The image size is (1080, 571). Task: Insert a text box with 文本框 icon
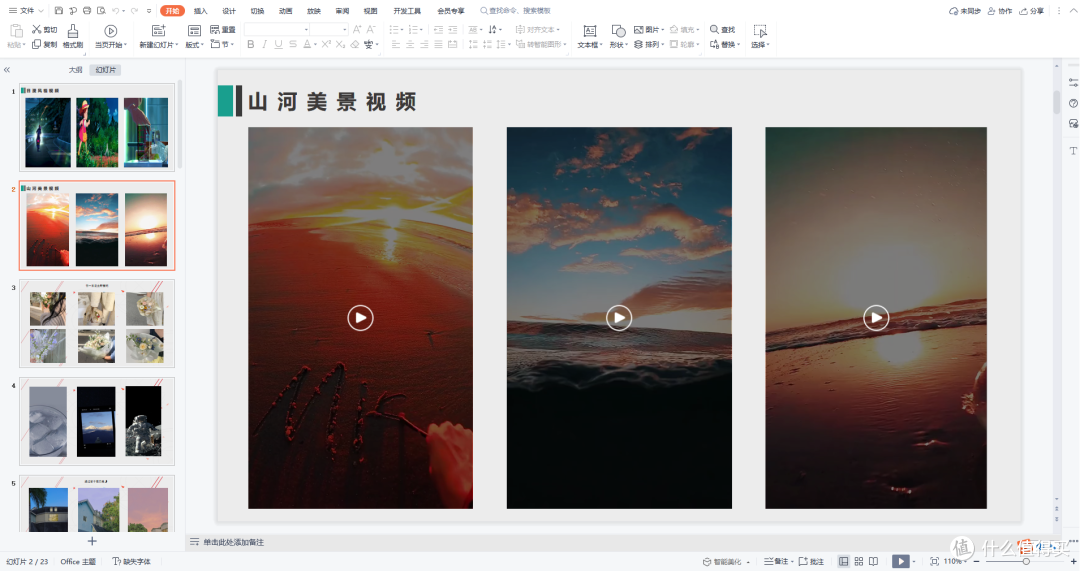(589, 31)
